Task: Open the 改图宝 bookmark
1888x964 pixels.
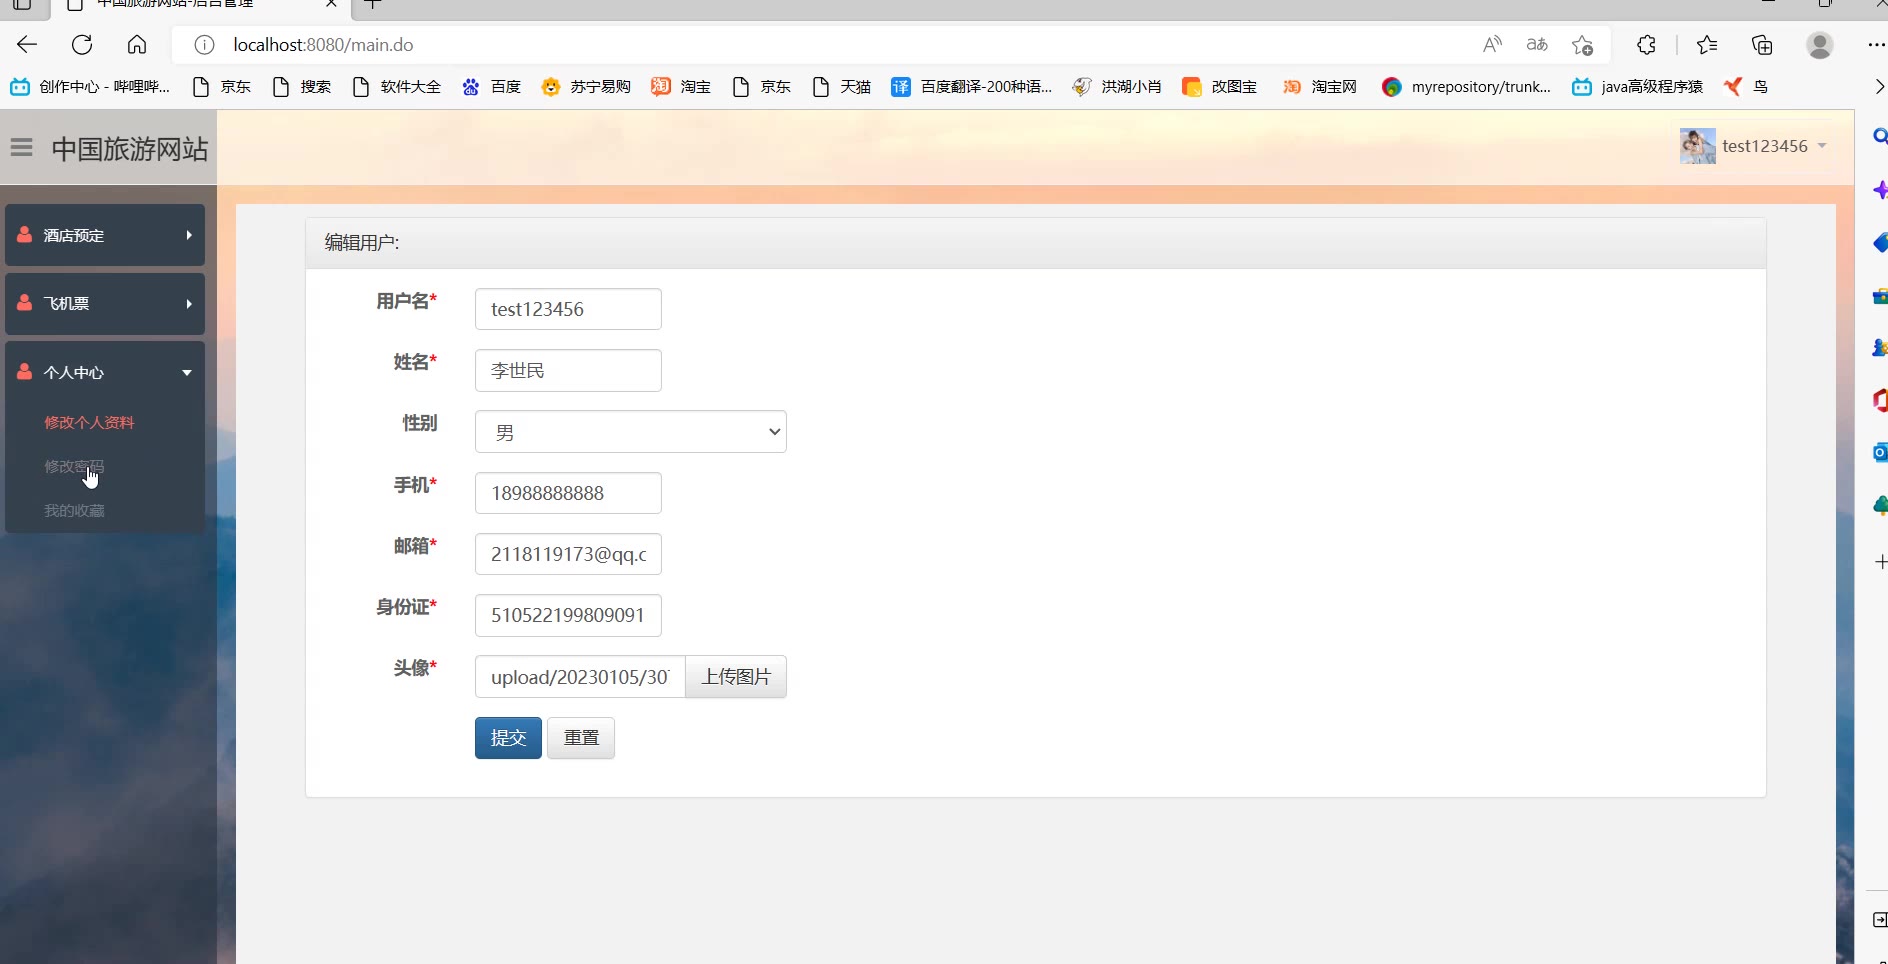Action: tap(1219, 87)
